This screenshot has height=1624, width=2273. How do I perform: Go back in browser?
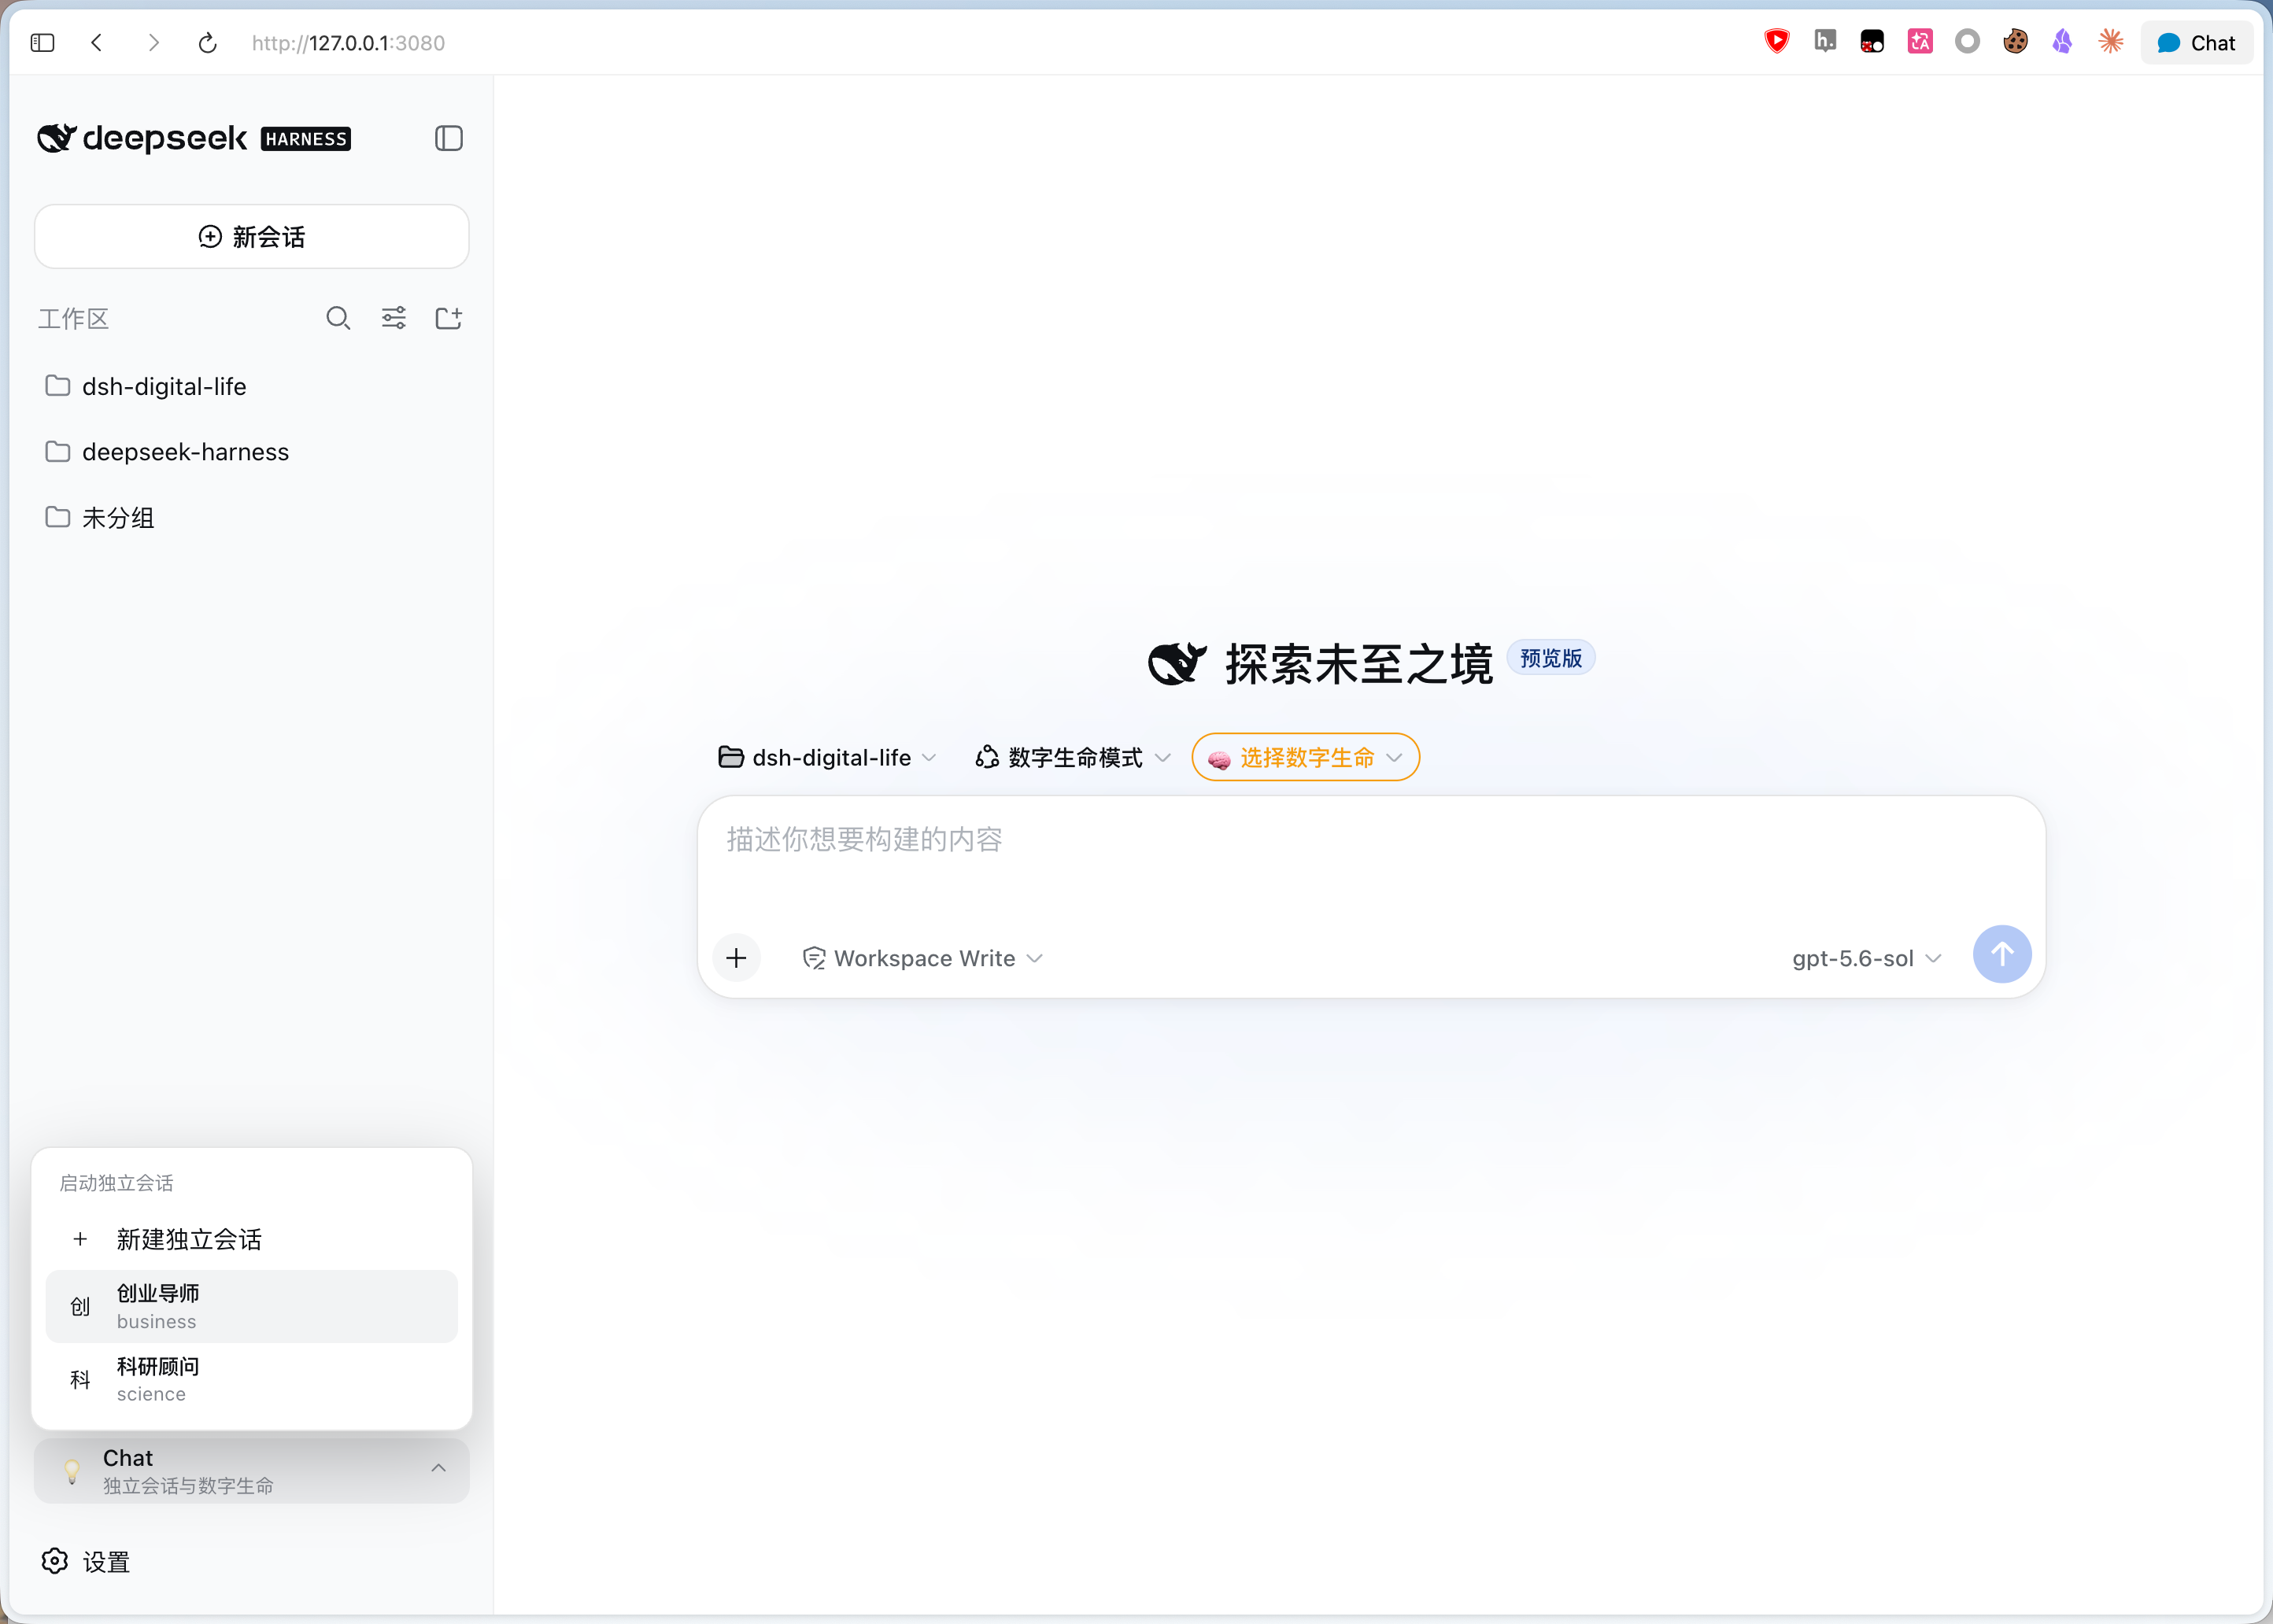tap(97, 43)
